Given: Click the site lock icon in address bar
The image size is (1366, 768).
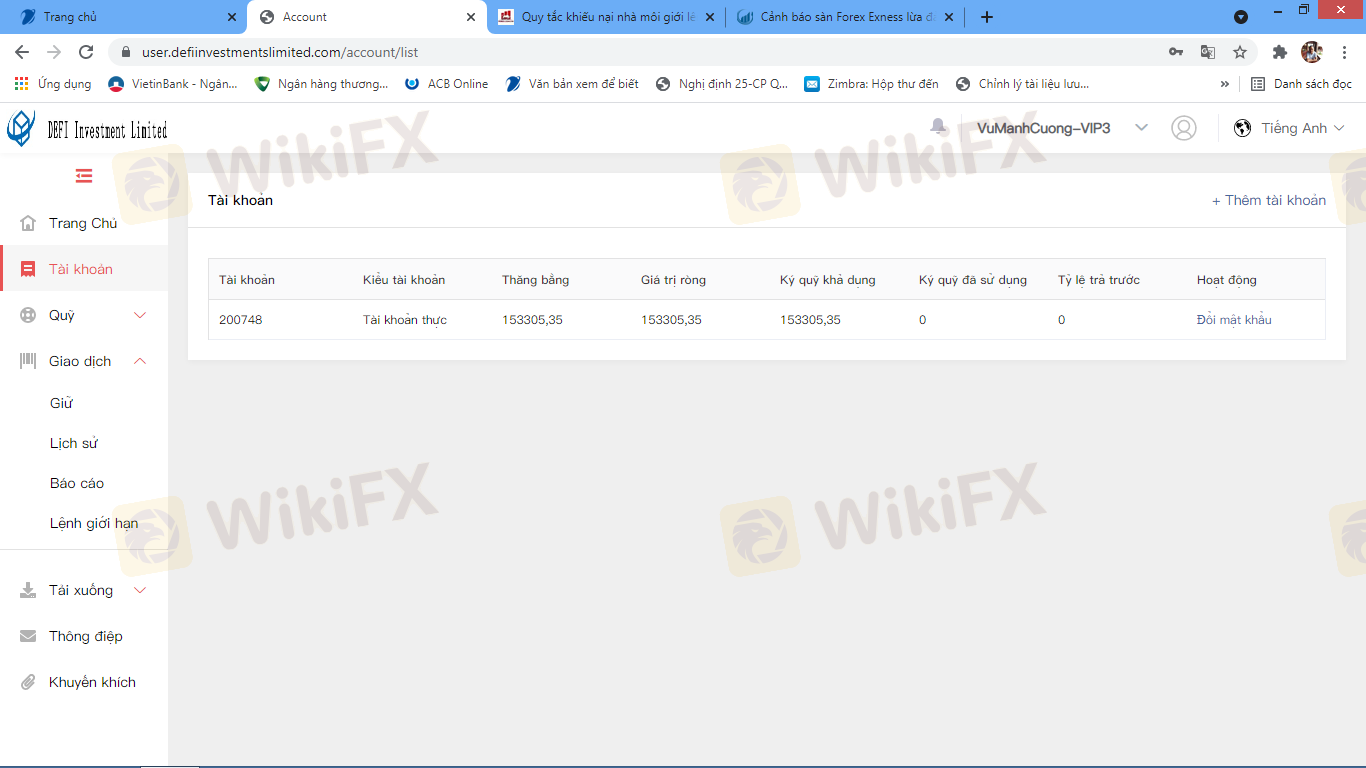Looking at the screenshot, I should [126, 52].
